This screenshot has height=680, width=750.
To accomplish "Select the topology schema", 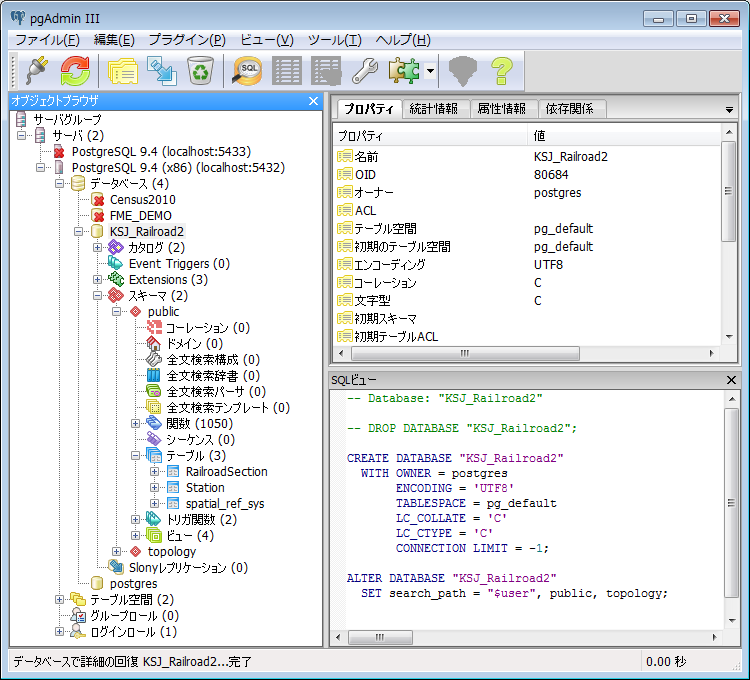I will [172, 552].
